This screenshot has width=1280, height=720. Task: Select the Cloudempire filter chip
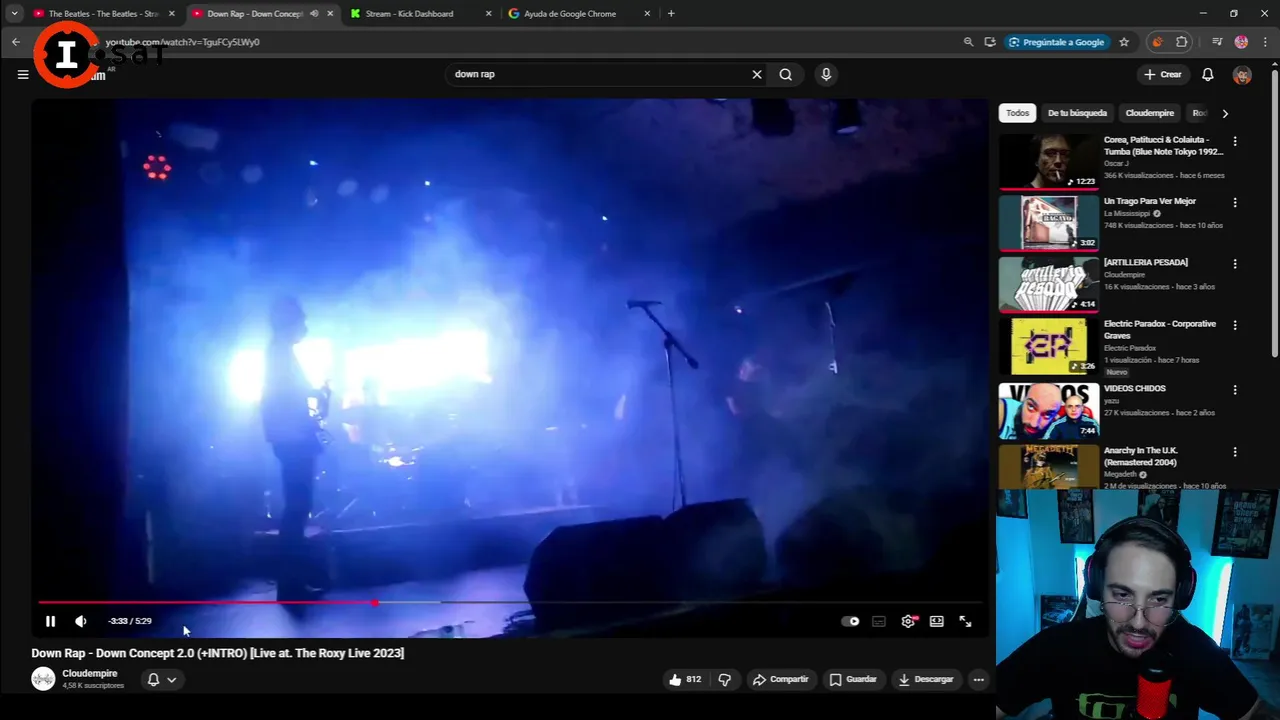[1150, 113]
